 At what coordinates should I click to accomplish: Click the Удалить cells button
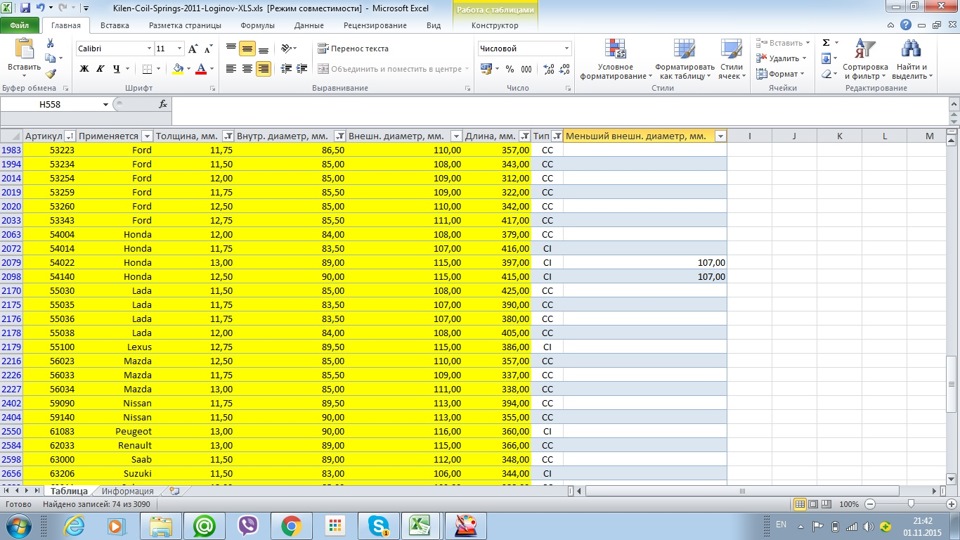tap(781, 58)
